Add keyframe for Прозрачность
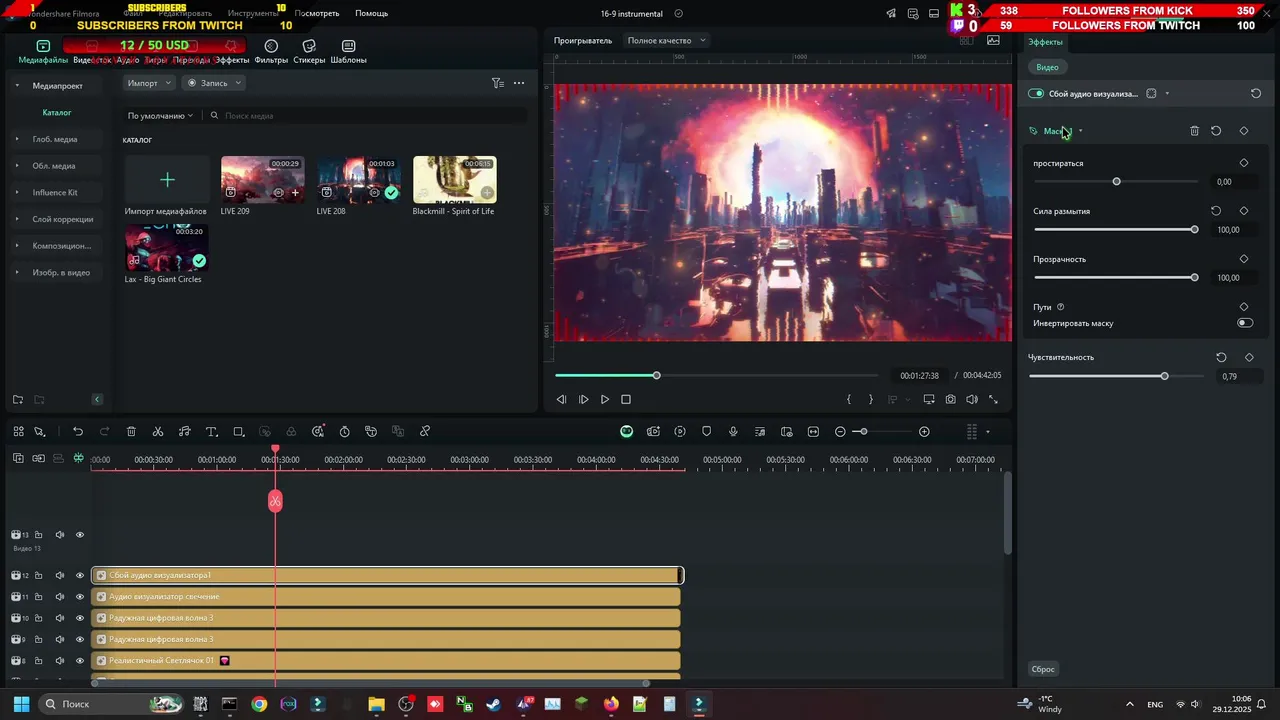This screenshot has width=1280, height=720. pos(1244,259)
